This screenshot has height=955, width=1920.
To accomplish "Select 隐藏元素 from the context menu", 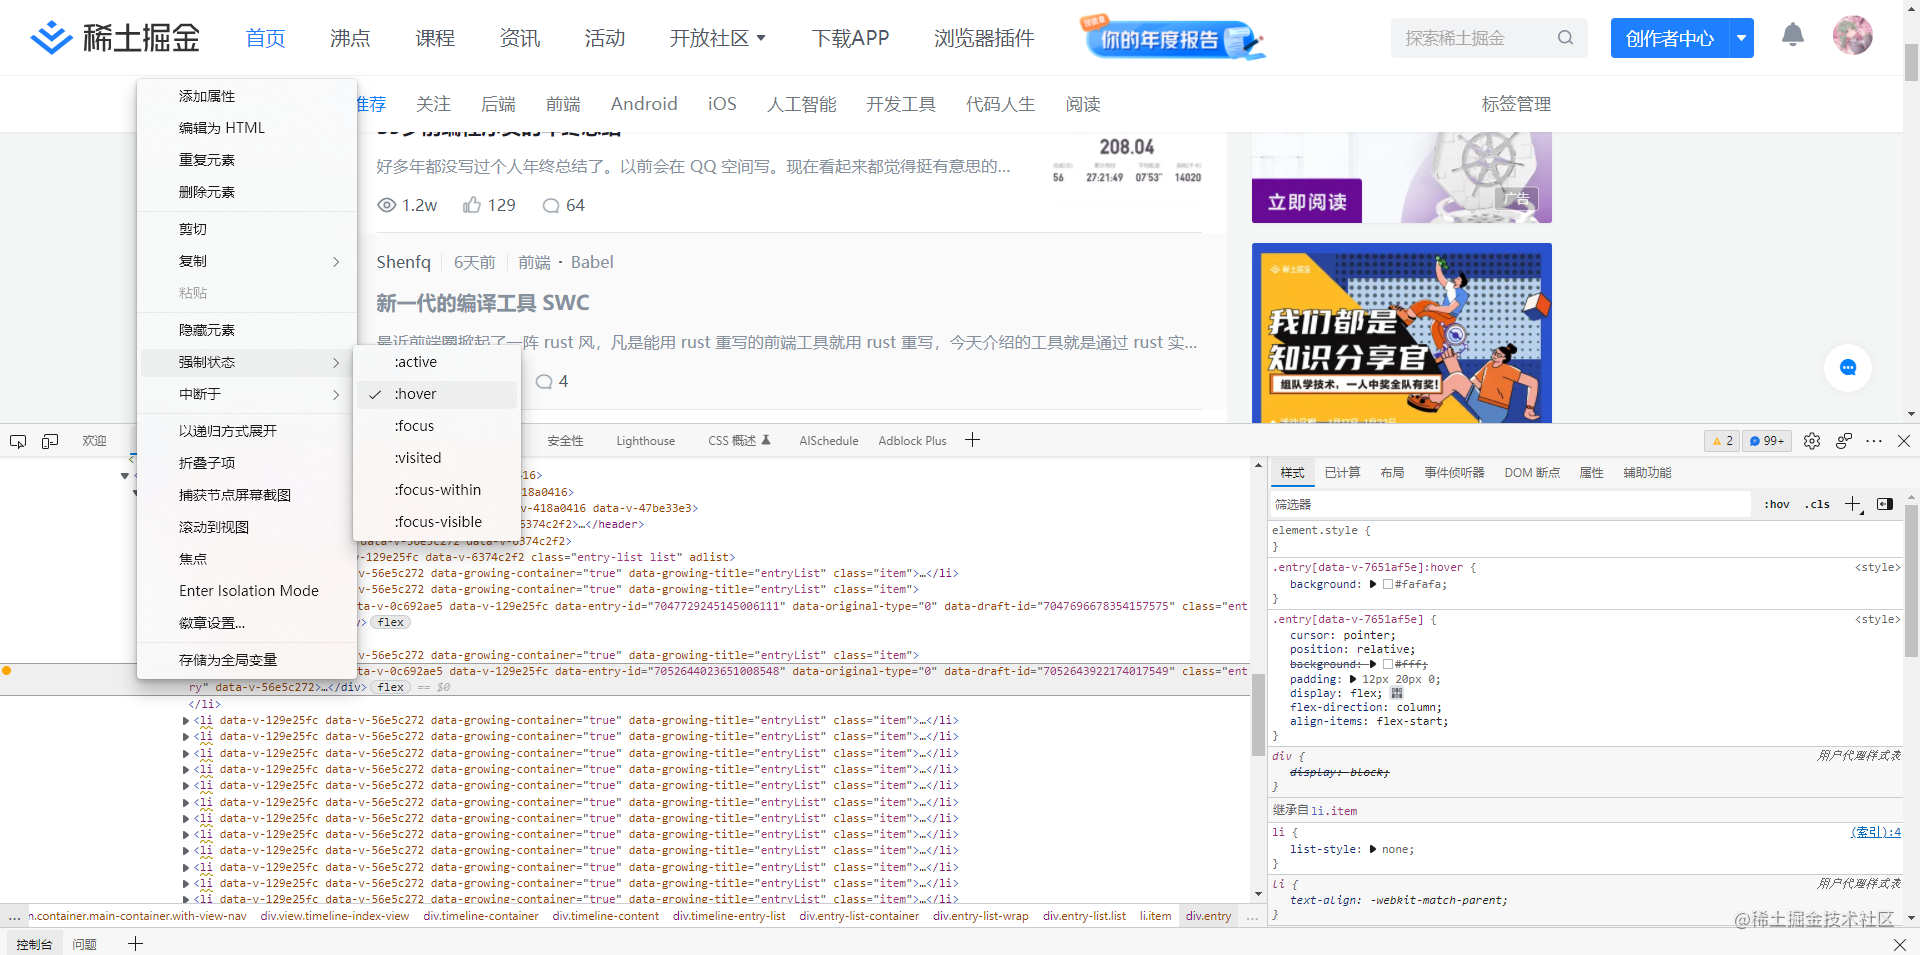I will pos(247,330).
